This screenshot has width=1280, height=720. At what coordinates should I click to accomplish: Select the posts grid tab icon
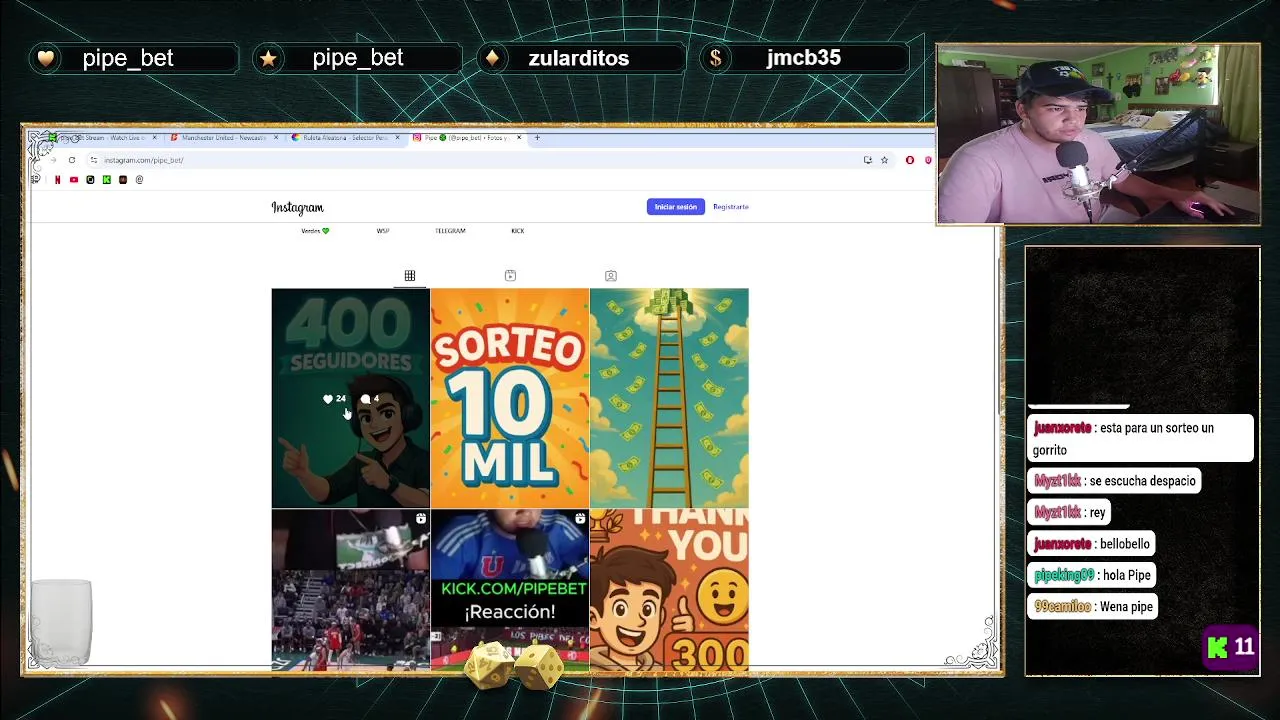(409, 276)
